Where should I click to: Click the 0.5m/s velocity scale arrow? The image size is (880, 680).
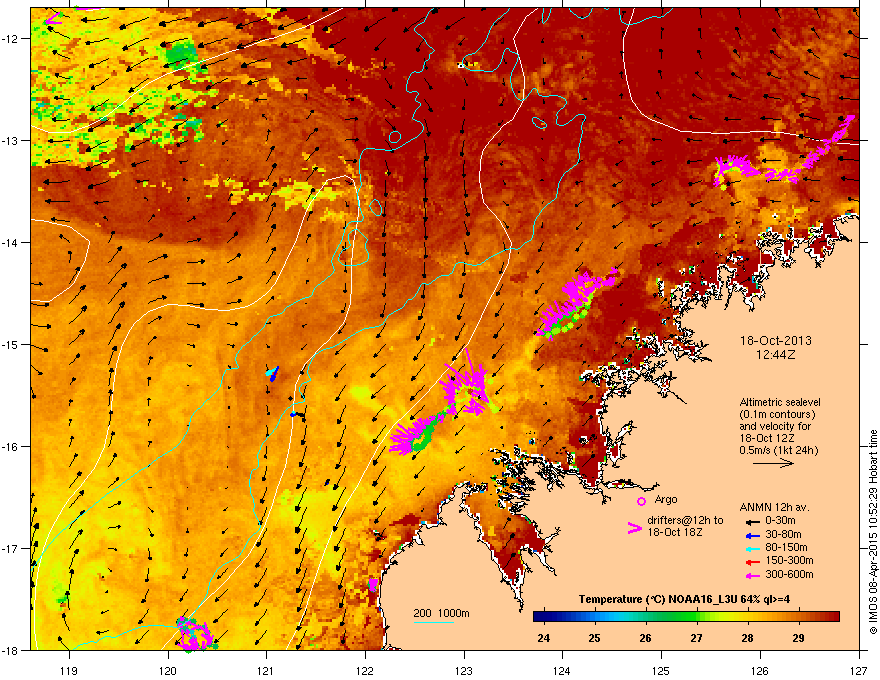773,463
